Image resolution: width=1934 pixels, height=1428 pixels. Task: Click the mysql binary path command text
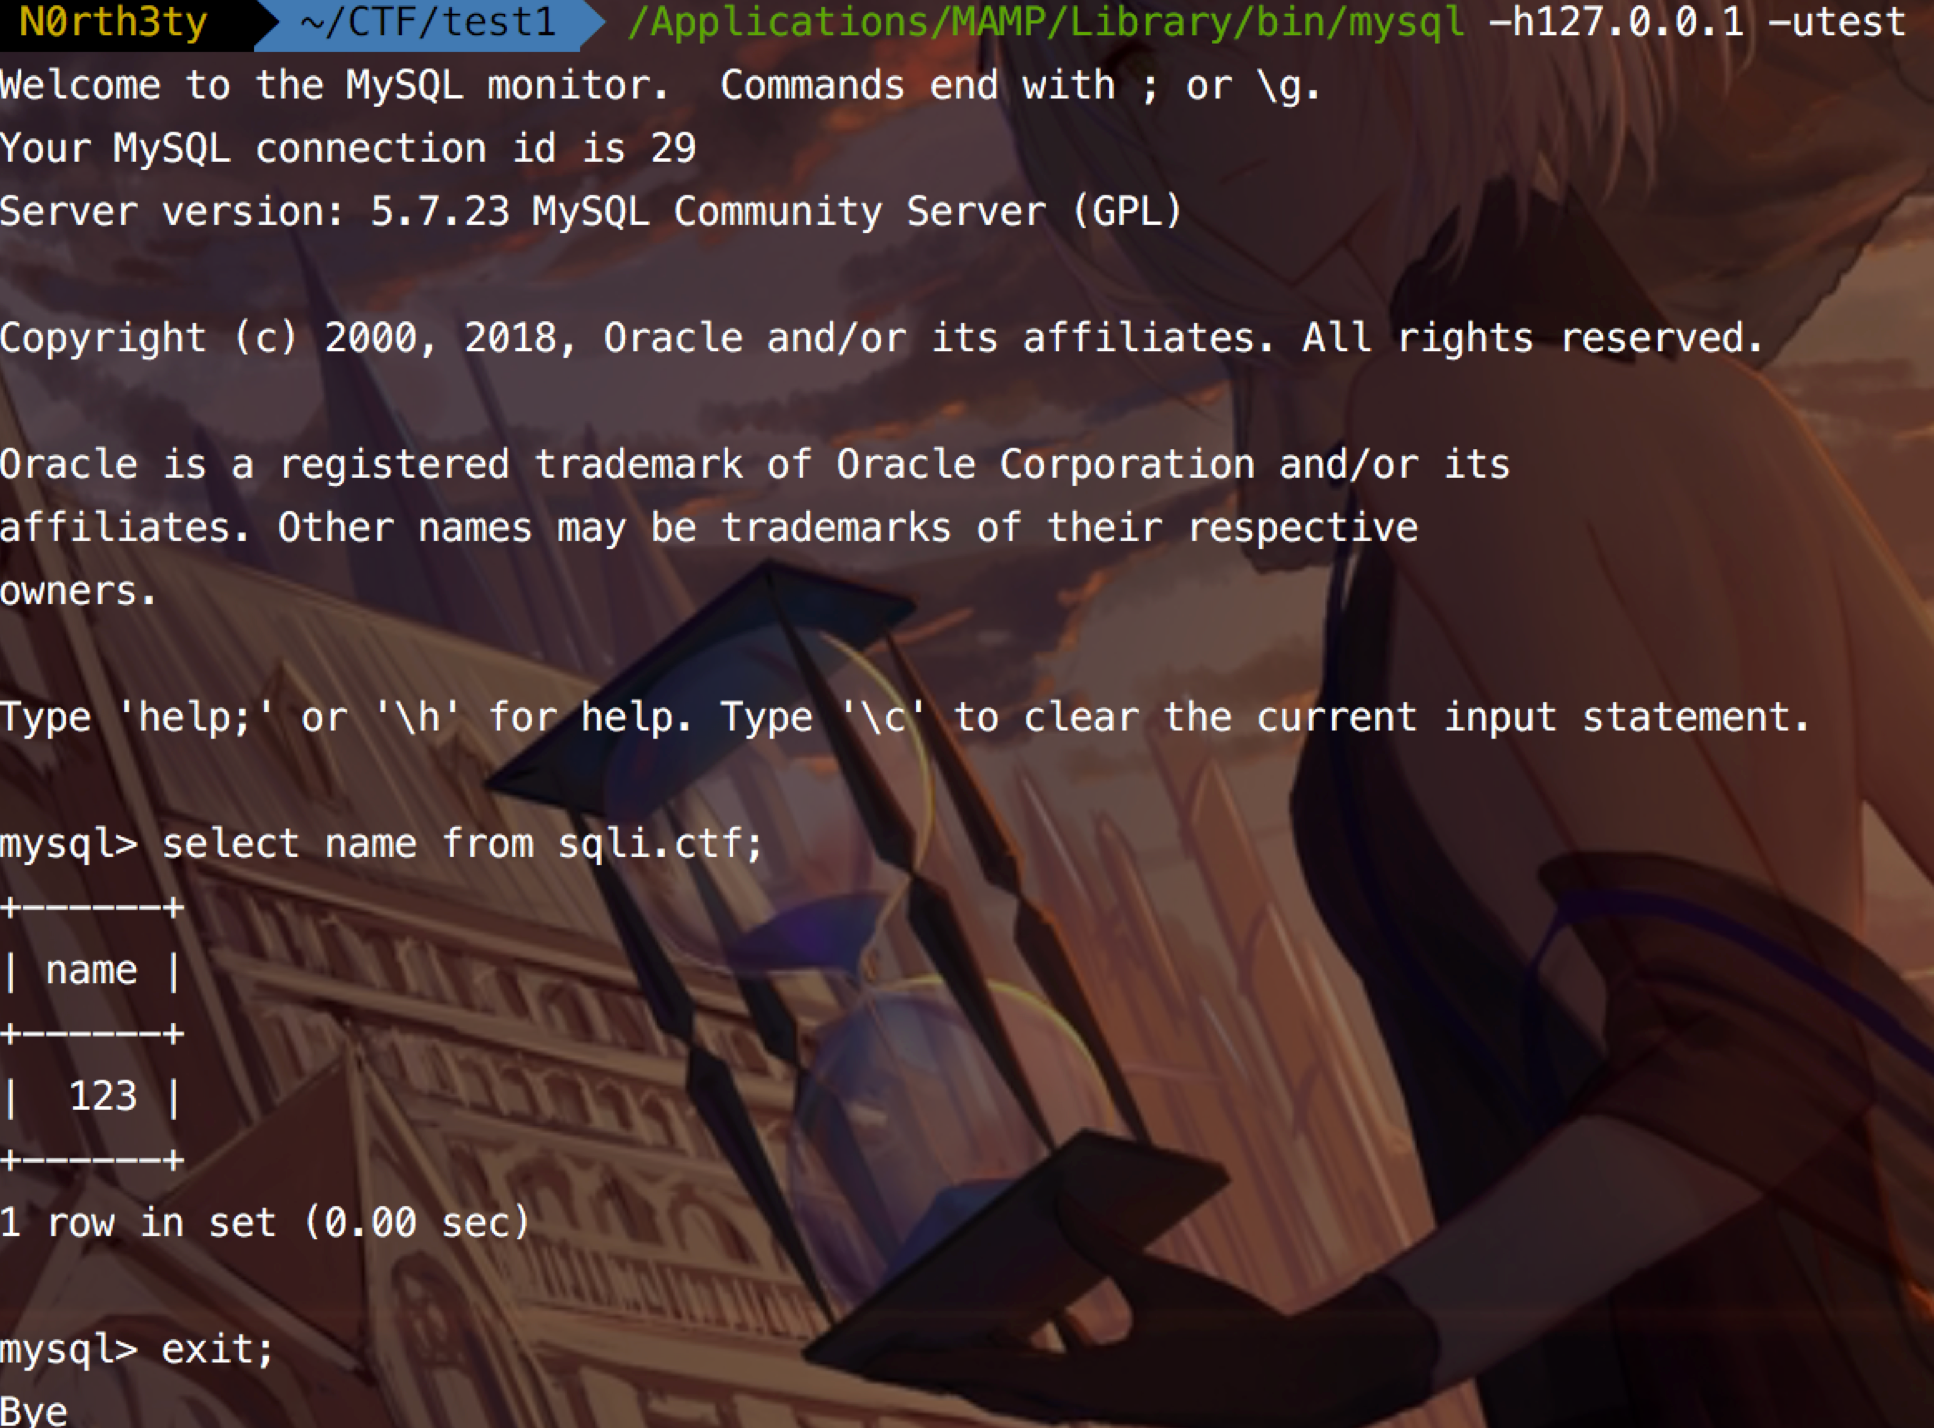tap(1046, 23)
